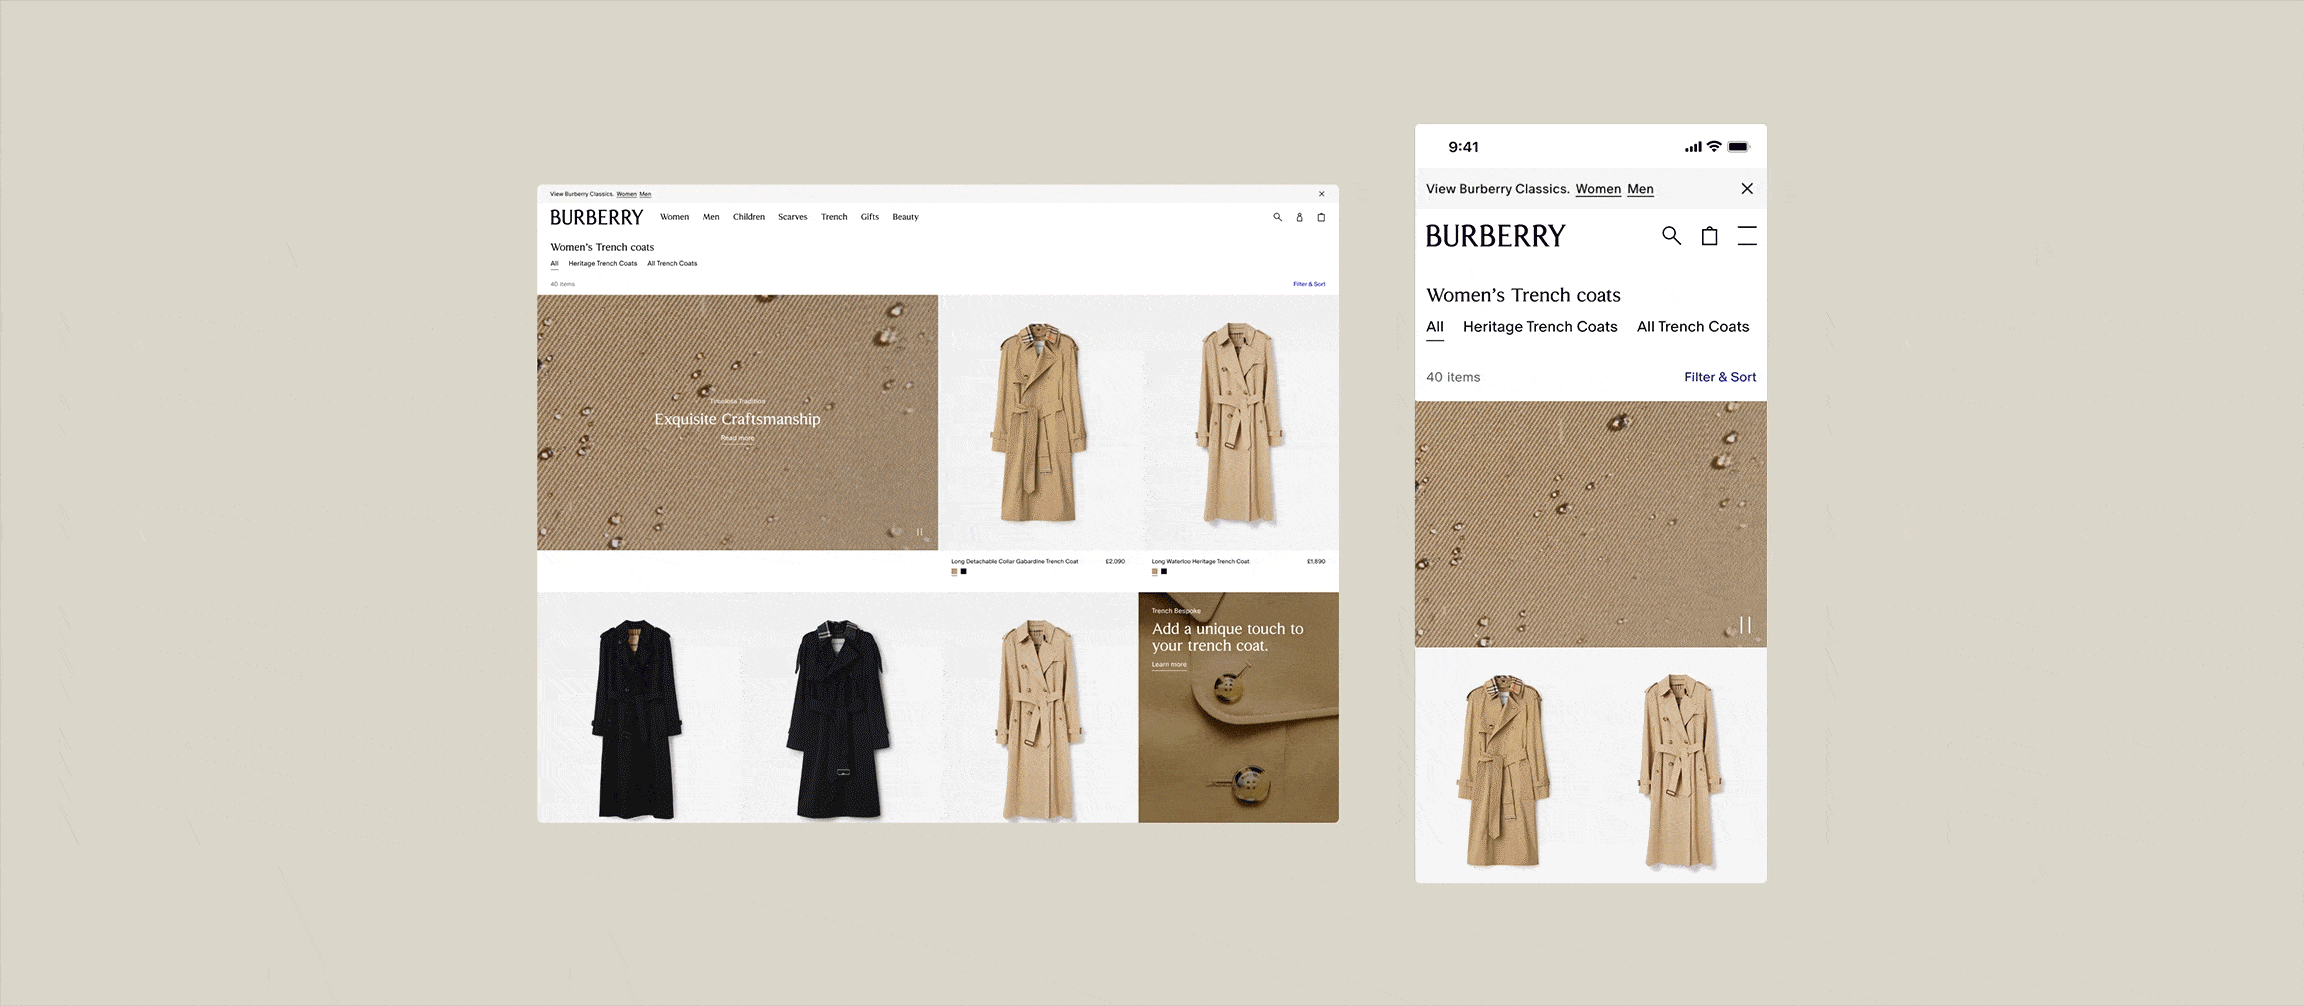The width and height of the screenshot is (2304, 1006).
Task: Open the Women menu in desktop navigation
Action: click(x=674, y=217)
